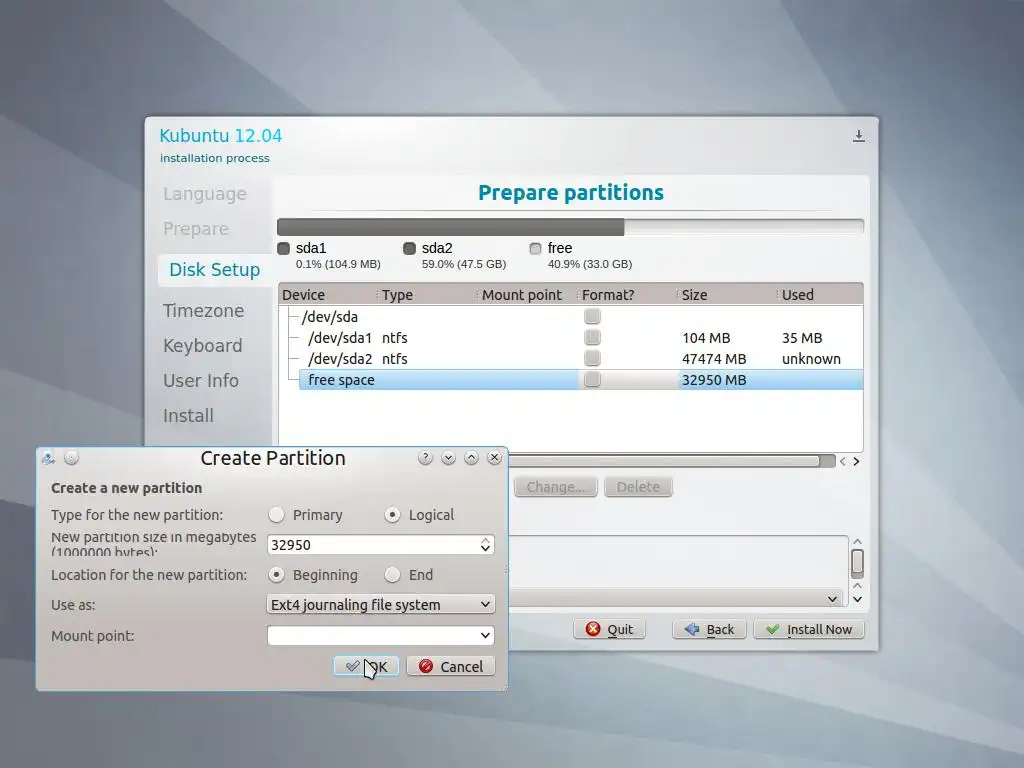The width and height of the screenshot is (1024, 768).
Task: Sort by the Type column header
Action: (428, 295)
